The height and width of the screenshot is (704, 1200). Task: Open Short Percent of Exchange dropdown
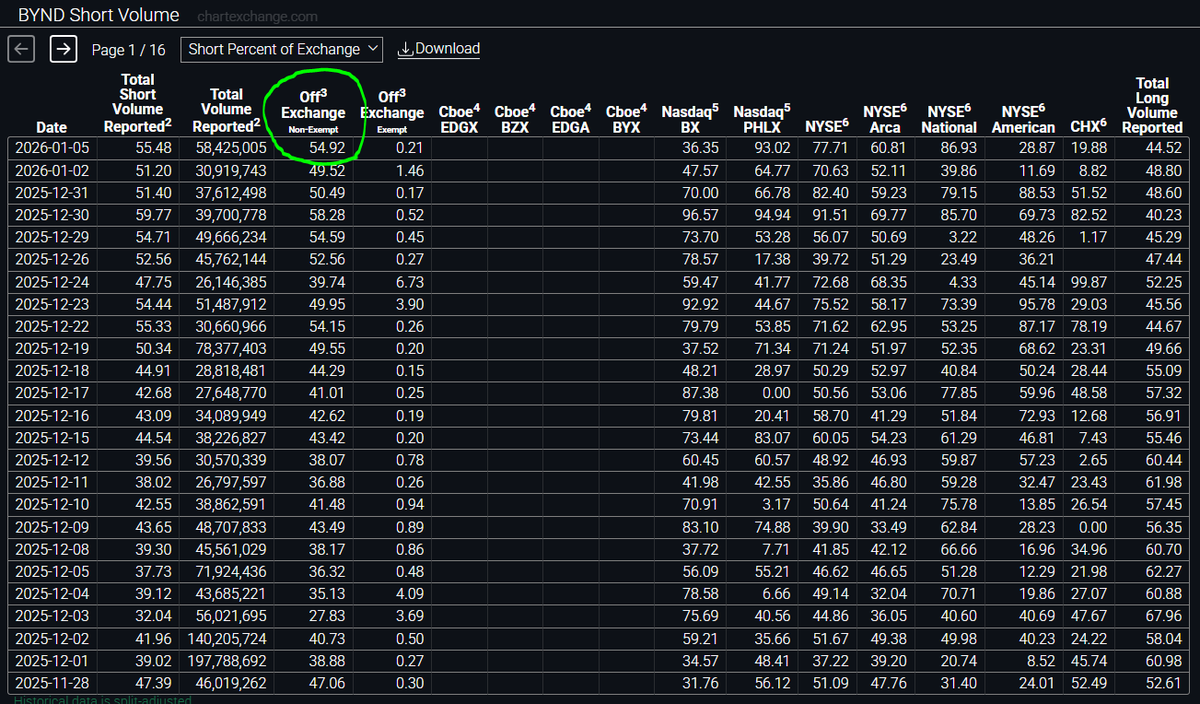point(282,49)
